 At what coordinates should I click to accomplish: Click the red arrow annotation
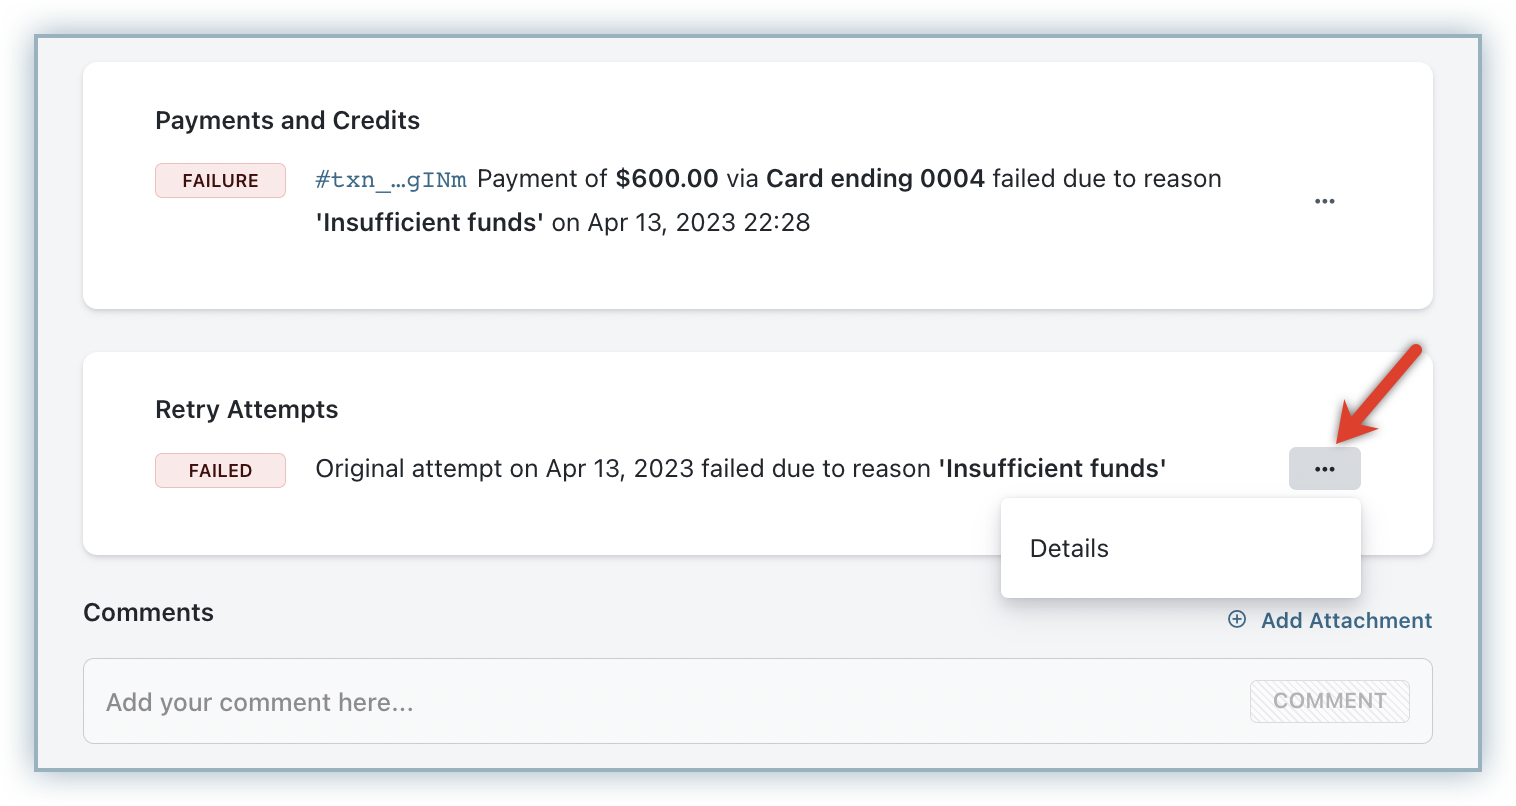(1378, 394)
